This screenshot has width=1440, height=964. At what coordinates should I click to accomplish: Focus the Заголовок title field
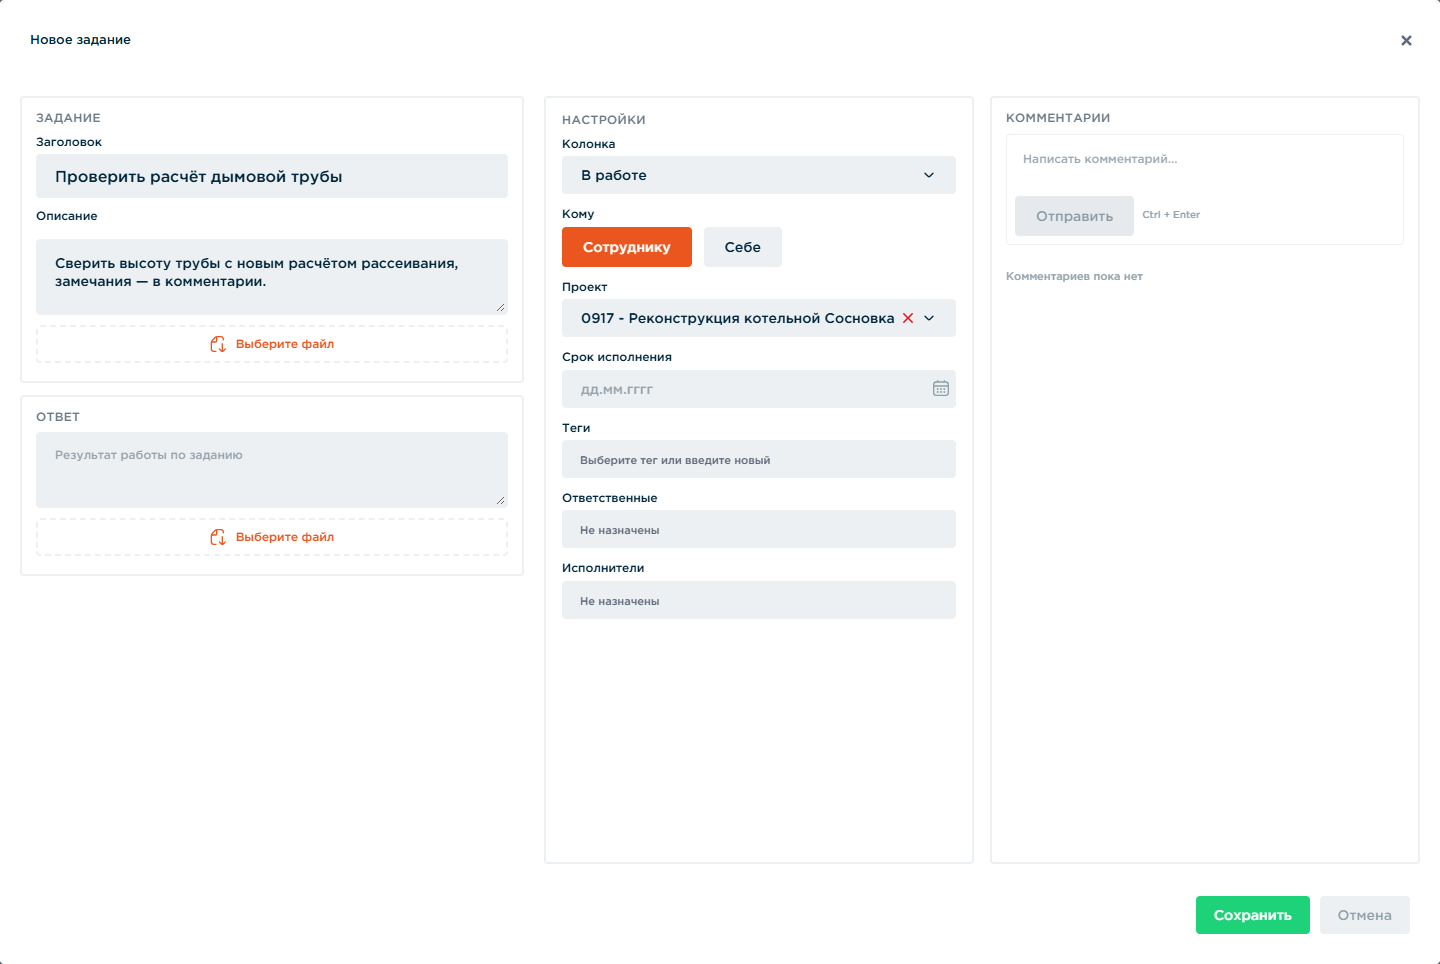[x=272, y=176]
